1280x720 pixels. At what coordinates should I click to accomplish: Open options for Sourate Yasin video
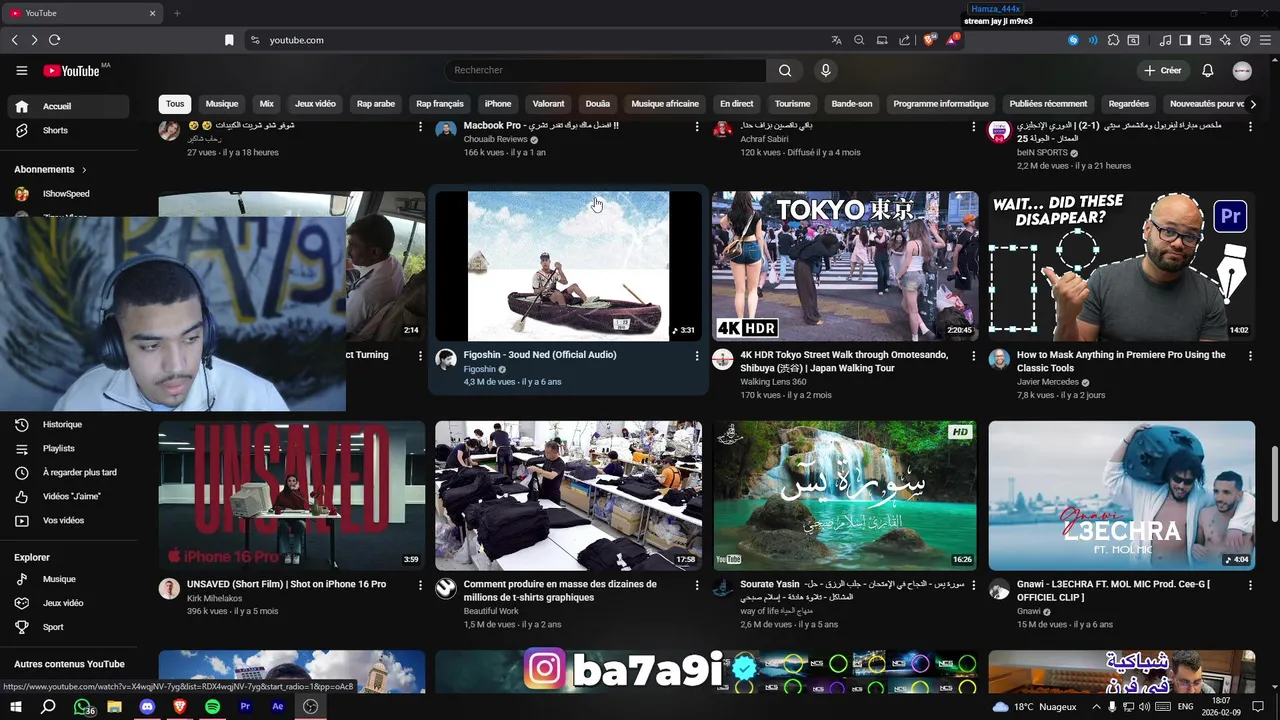(973, 585)
